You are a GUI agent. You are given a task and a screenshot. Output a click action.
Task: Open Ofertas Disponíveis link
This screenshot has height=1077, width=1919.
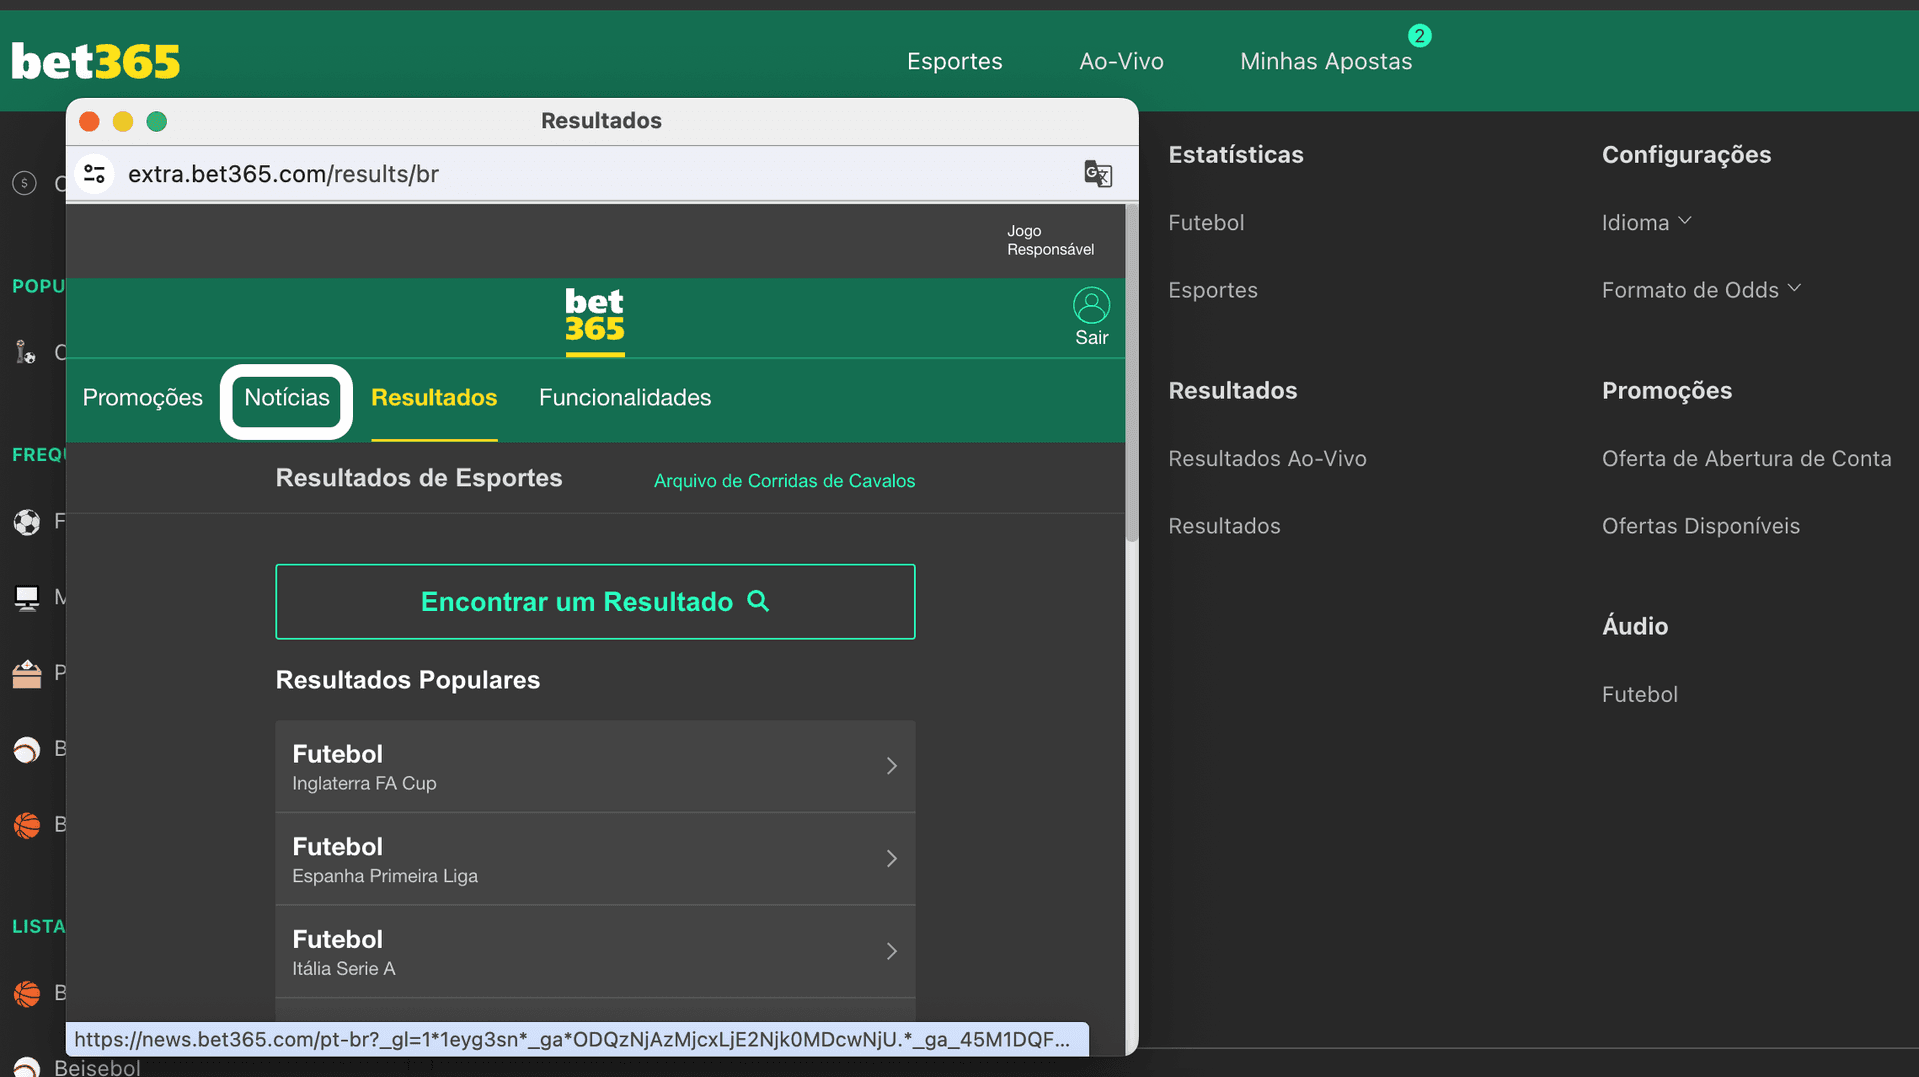pyautogui.click(x=1701, y=526)
